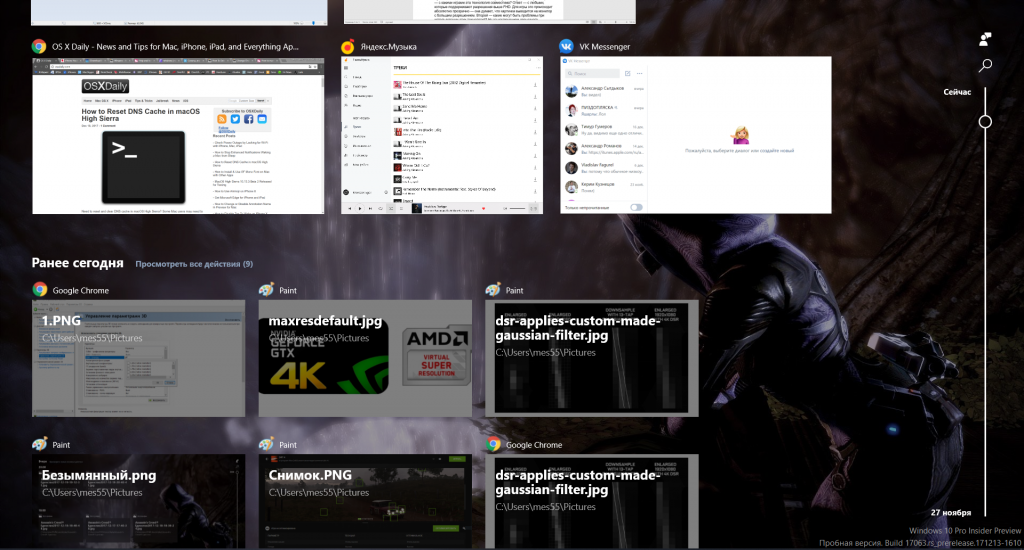Screen dimensions: 1024x550
Task: Click 'How to Reset DNS Cache' headline in OSXDaily
Action: click(140, 115)
